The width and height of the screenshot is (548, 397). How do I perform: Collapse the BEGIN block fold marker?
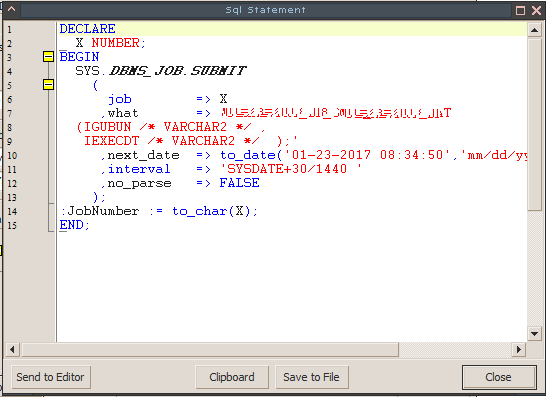tap(48, 57)
